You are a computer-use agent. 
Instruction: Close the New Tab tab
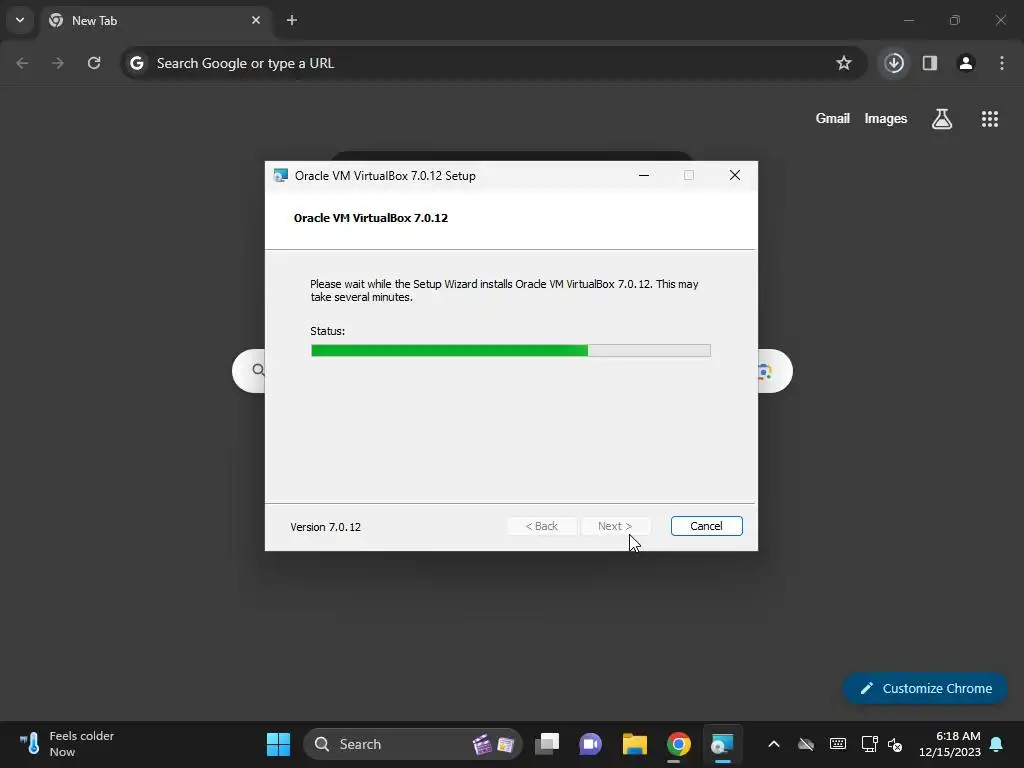point(256,20)
